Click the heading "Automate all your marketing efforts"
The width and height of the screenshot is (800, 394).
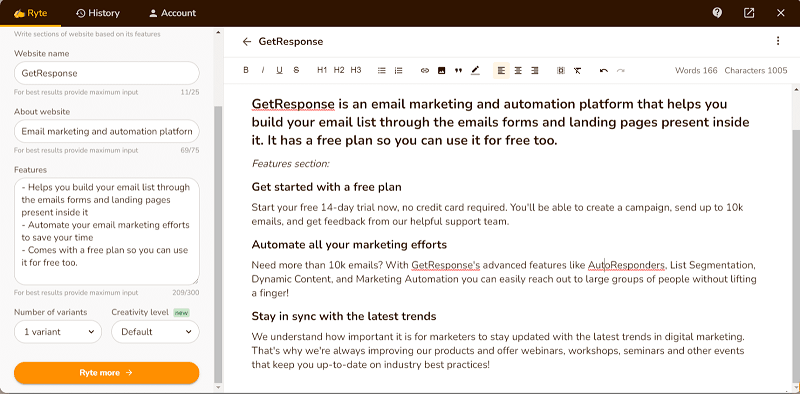(349, 245)
